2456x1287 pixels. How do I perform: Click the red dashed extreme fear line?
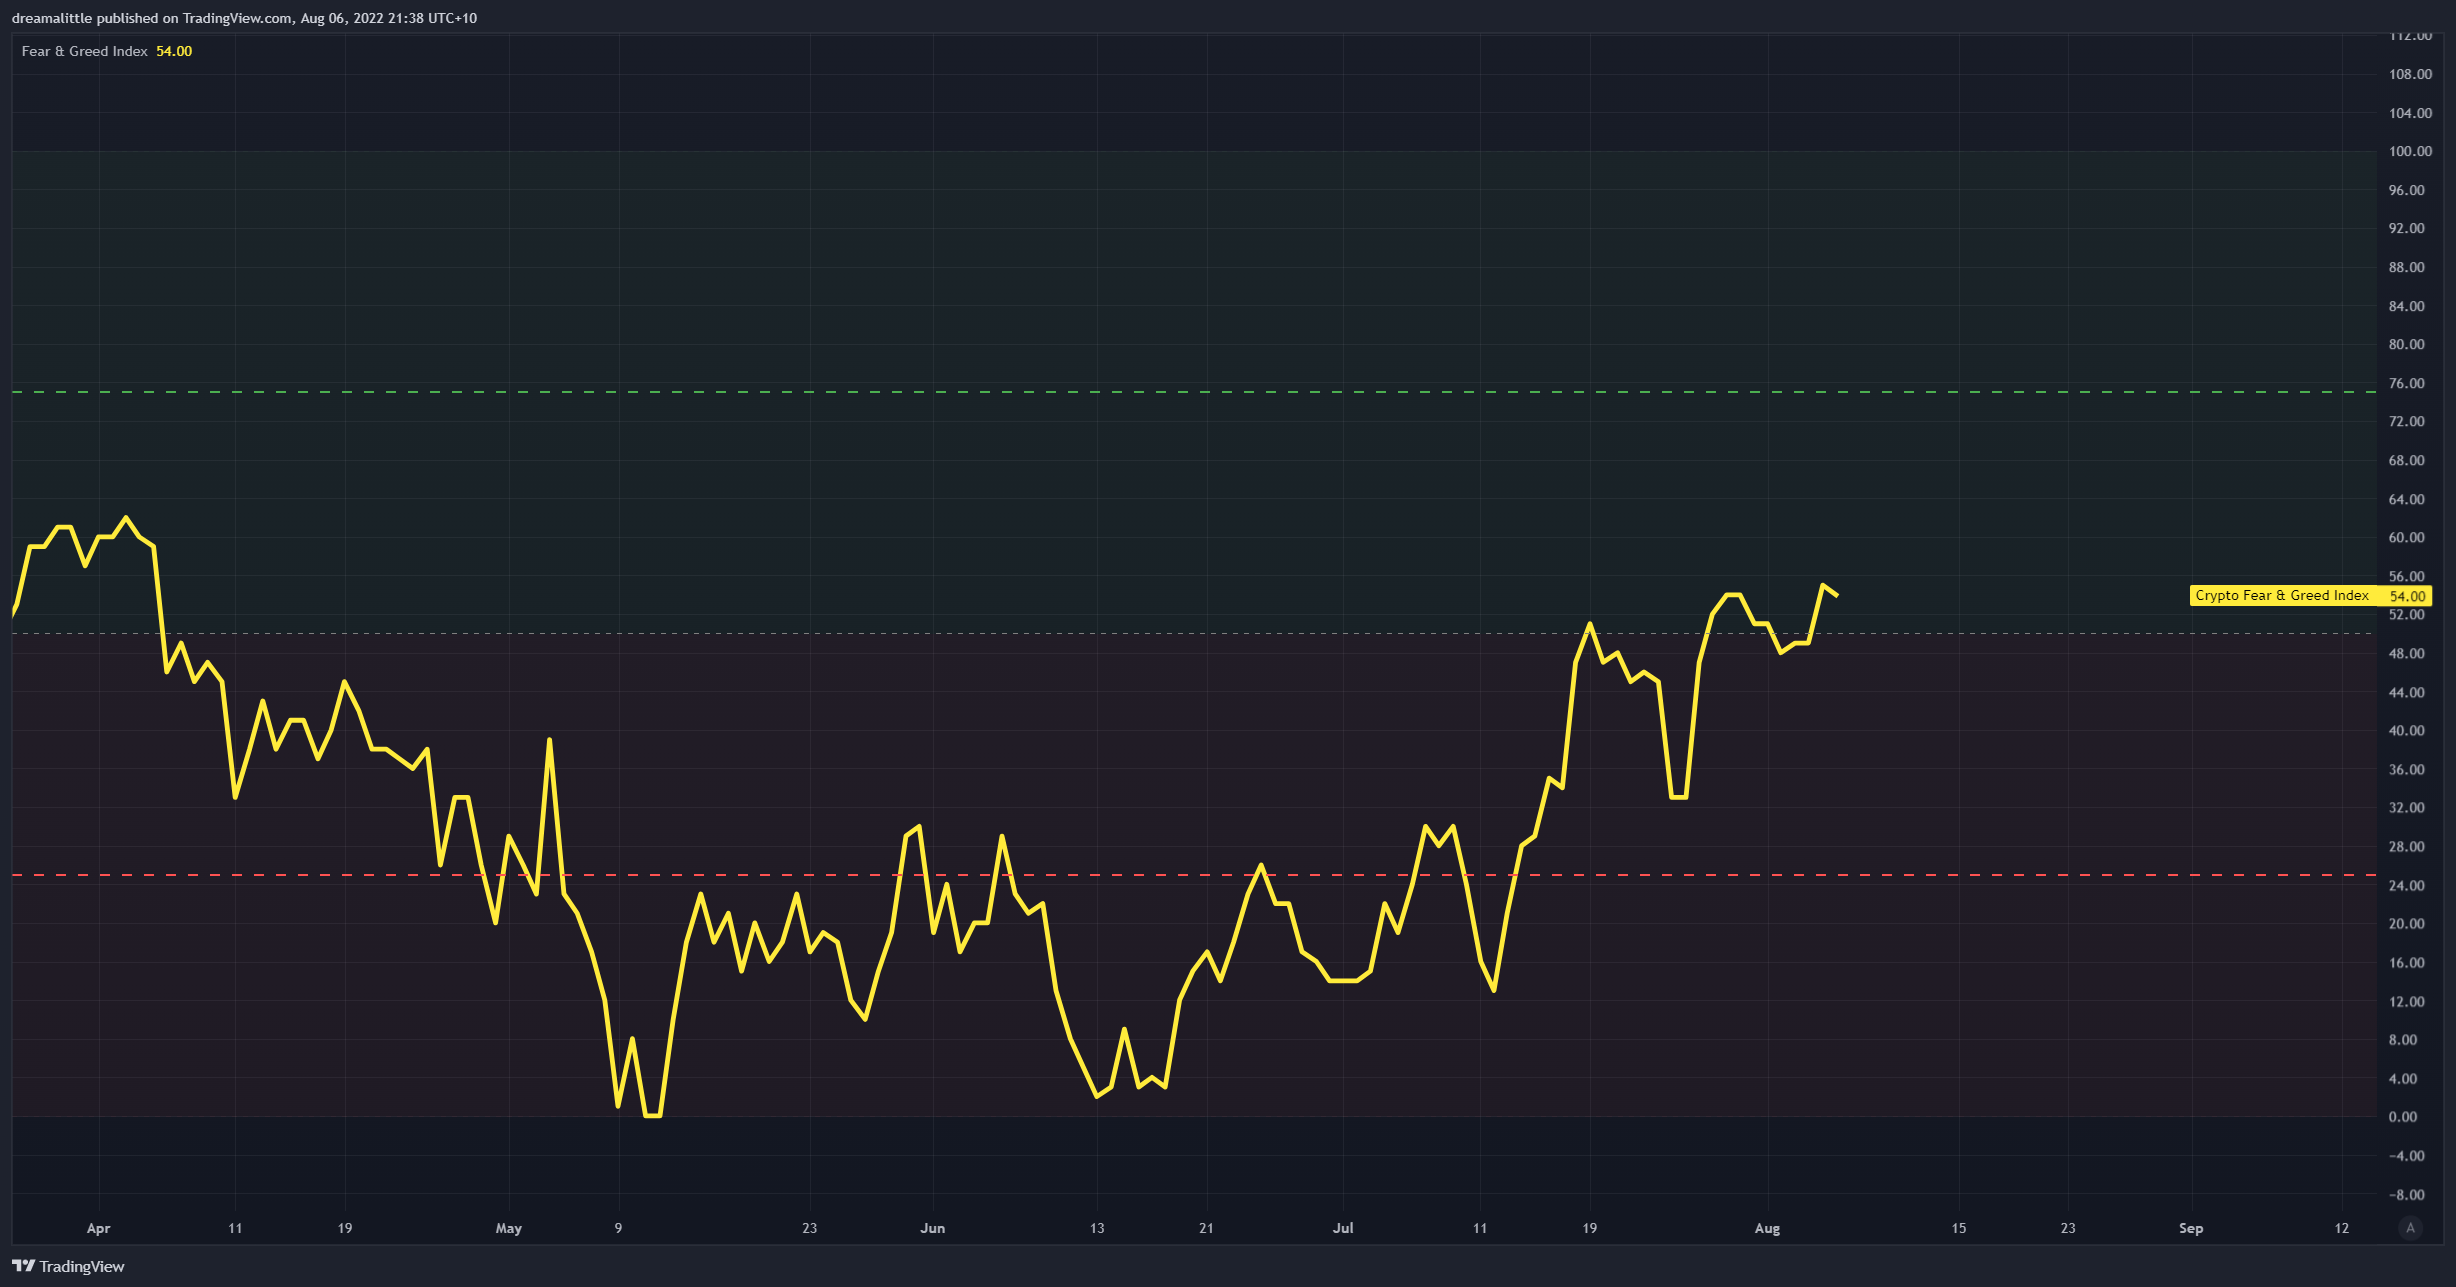[x=1194, y=875]
